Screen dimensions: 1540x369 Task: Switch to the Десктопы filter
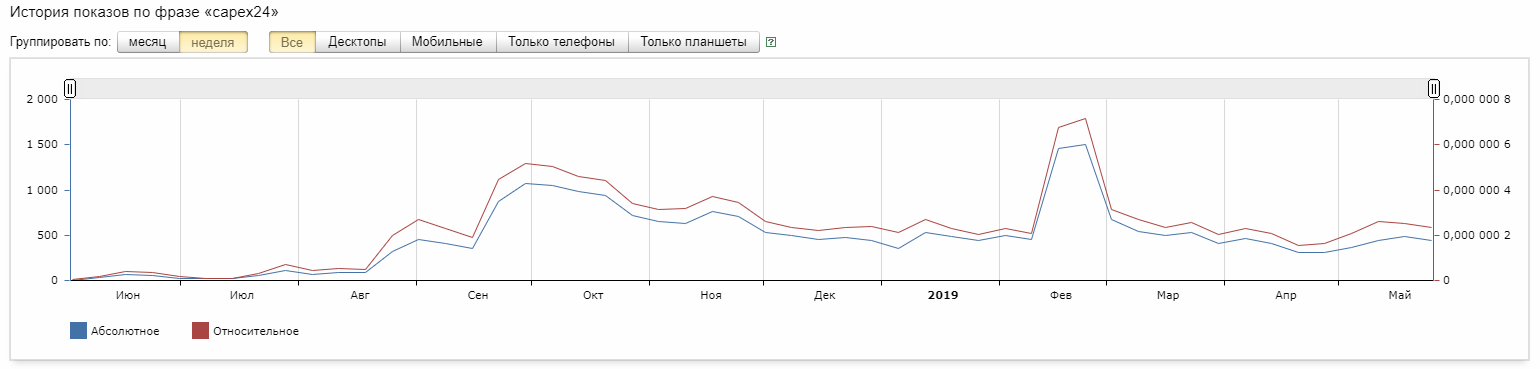(358, 42)
